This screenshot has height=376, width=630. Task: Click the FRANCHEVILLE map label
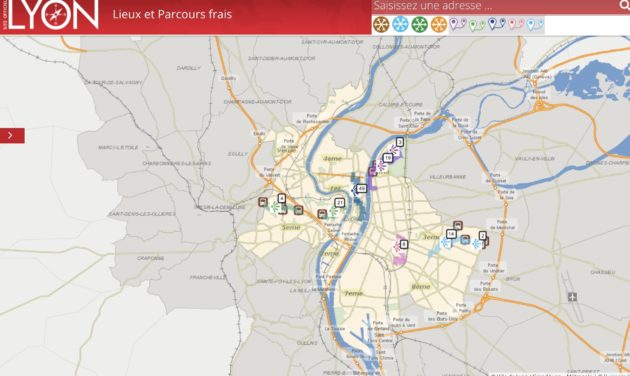208,277
